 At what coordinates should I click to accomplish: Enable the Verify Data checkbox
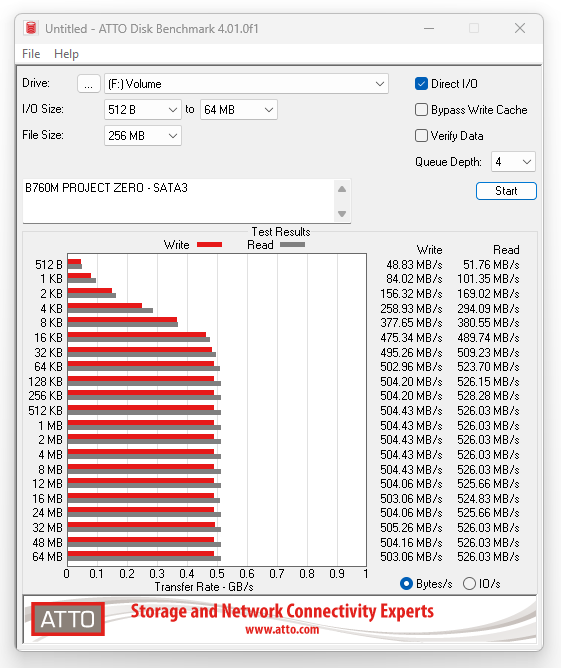pyautogui.click(x=421, y=135)
